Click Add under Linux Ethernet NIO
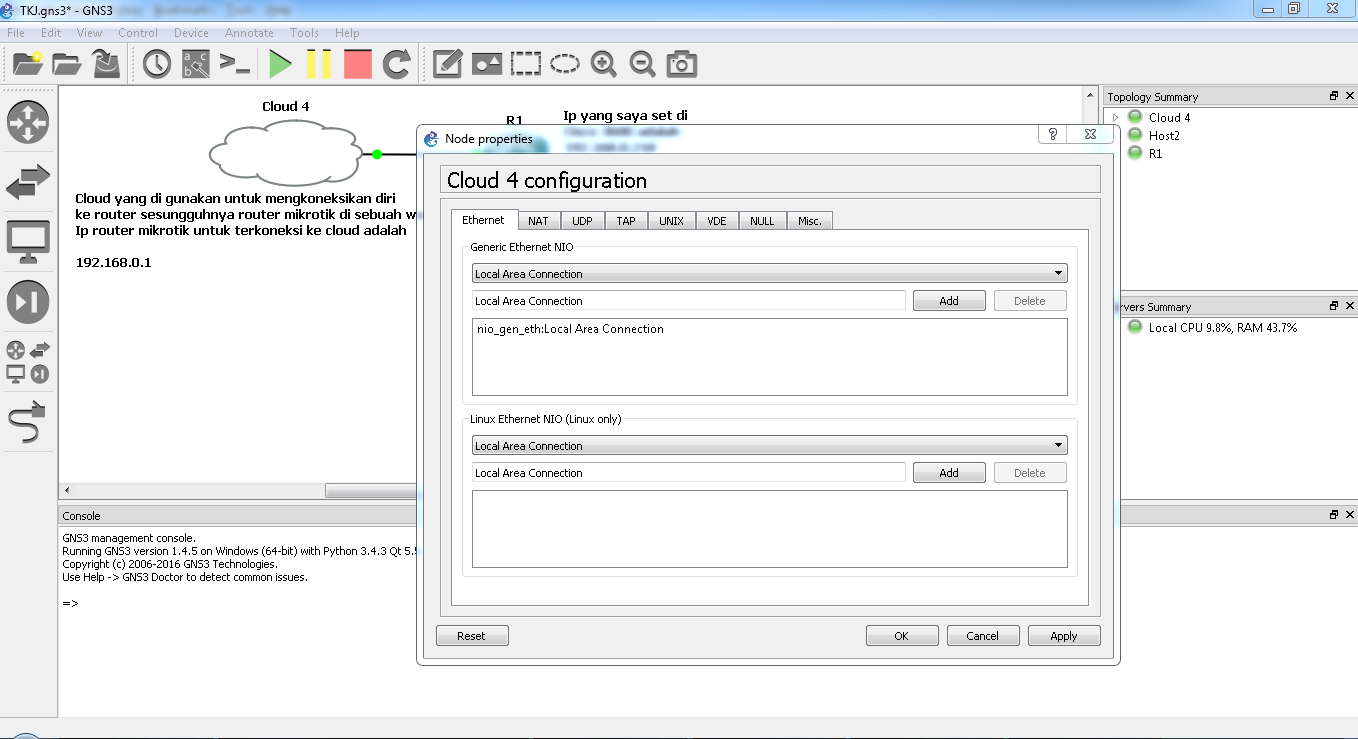Viewport: 1358px width, 739px height. pos(949,472)
